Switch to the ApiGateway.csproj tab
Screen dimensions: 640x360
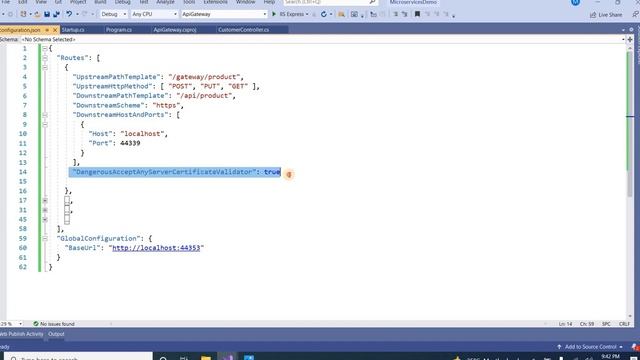(x=175, y=30)
